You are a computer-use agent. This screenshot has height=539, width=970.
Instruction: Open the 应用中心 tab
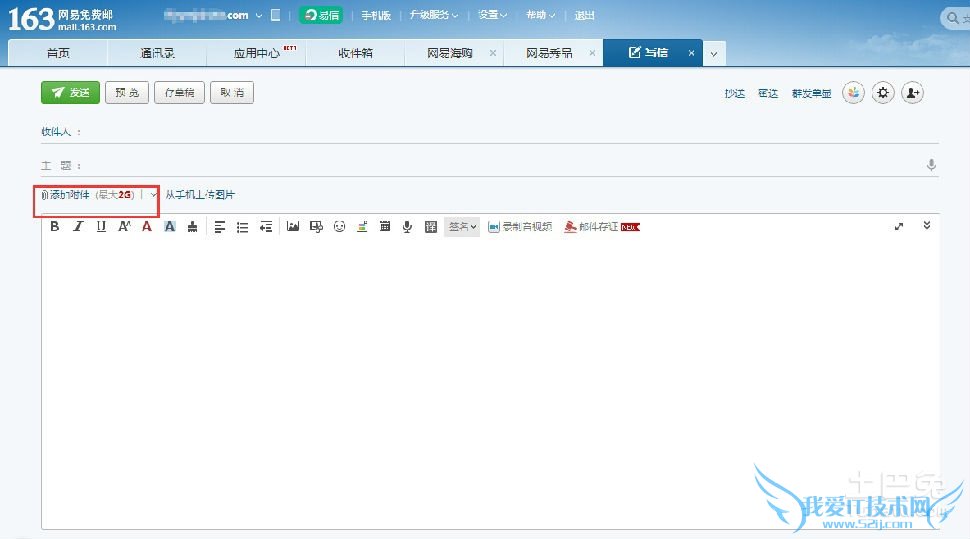click(257, 53)
